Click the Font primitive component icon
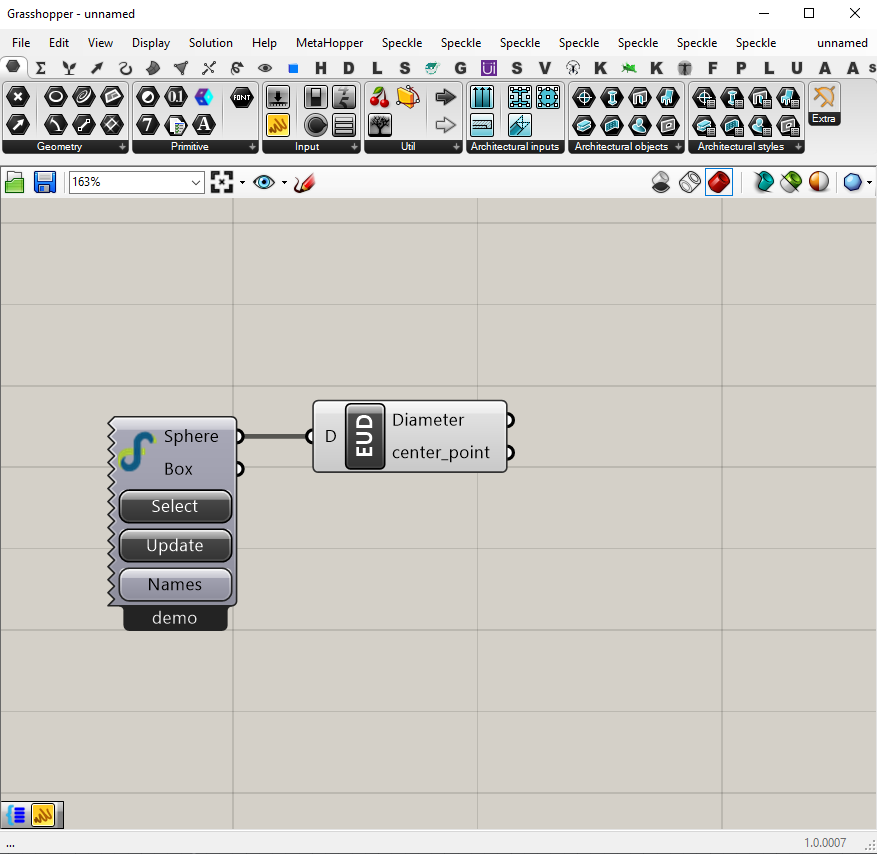This screenshot has height=854, width=877. click(x=241, y=97)
